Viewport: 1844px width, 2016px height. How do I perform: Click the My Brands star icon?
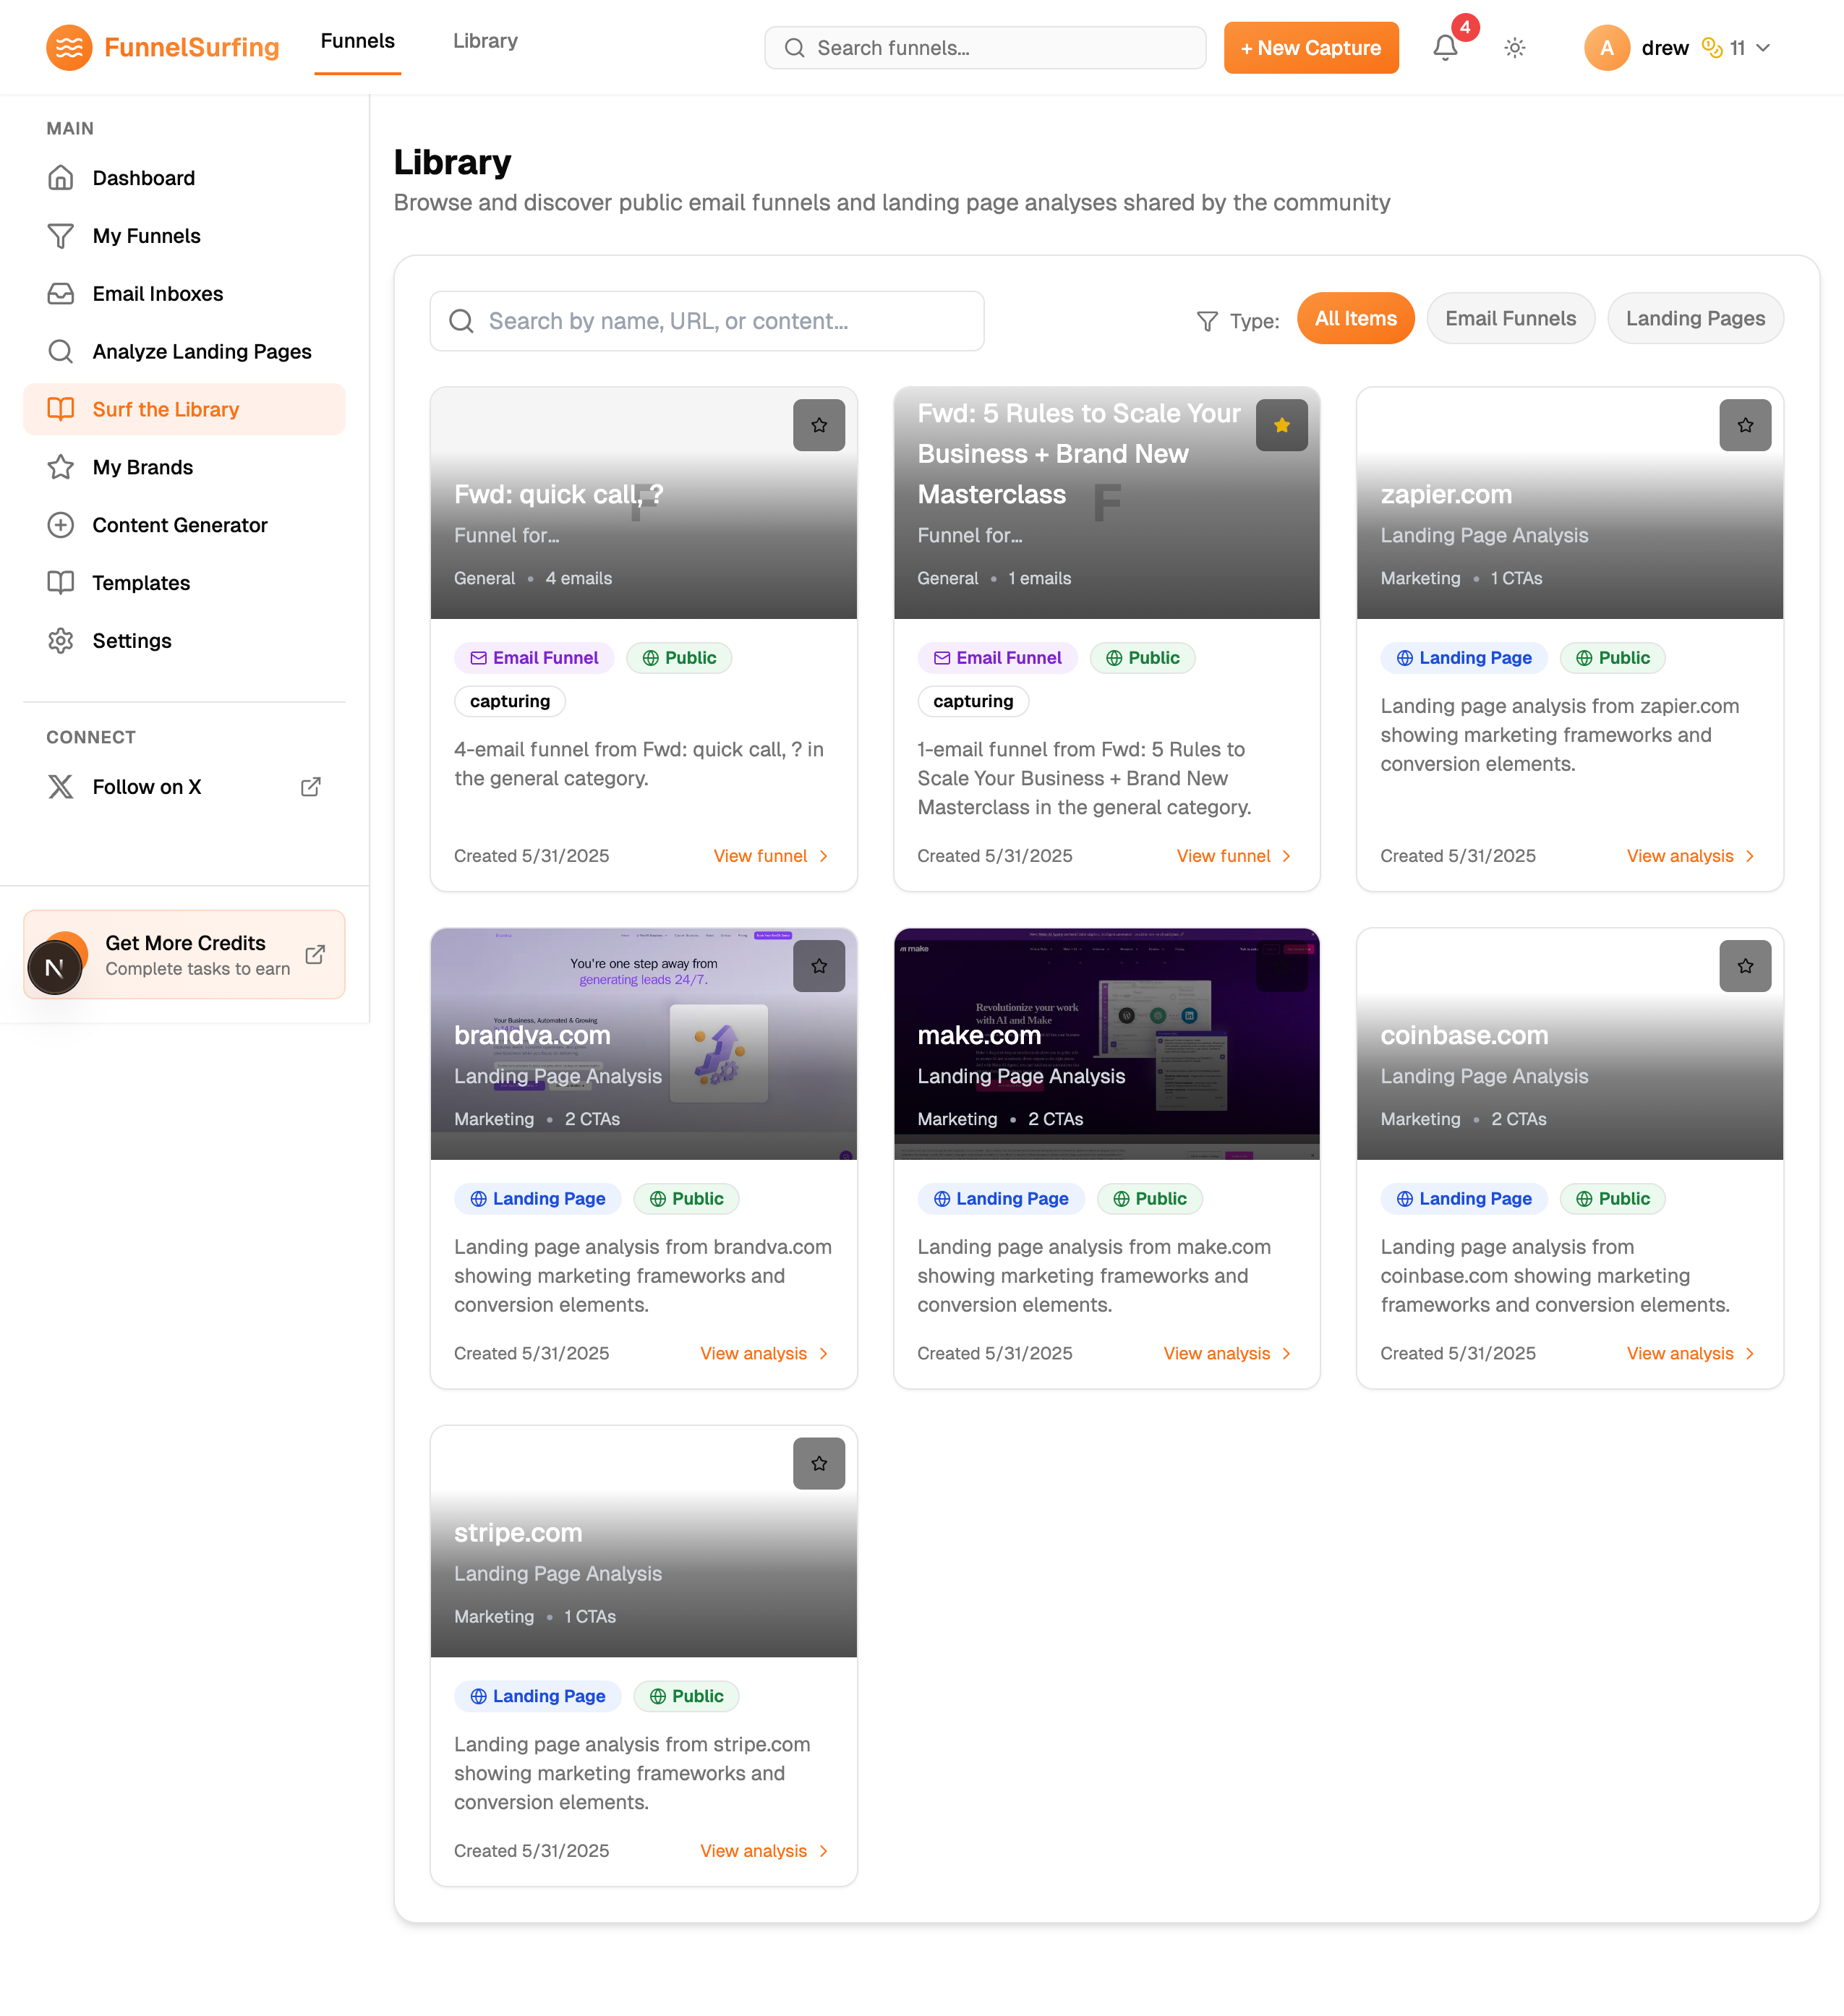click(61, 467)
